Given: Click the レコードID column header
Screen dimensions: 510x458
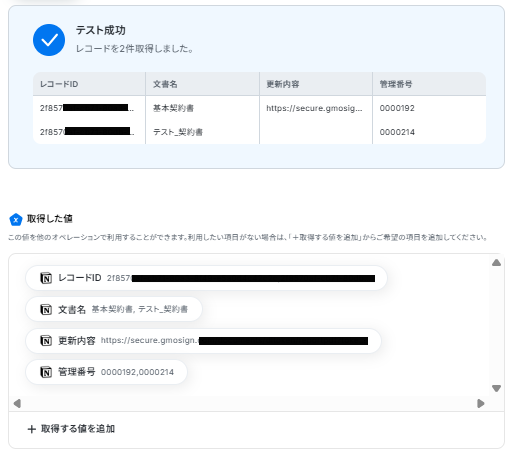Looking at the screenshot, I should 89,84.
